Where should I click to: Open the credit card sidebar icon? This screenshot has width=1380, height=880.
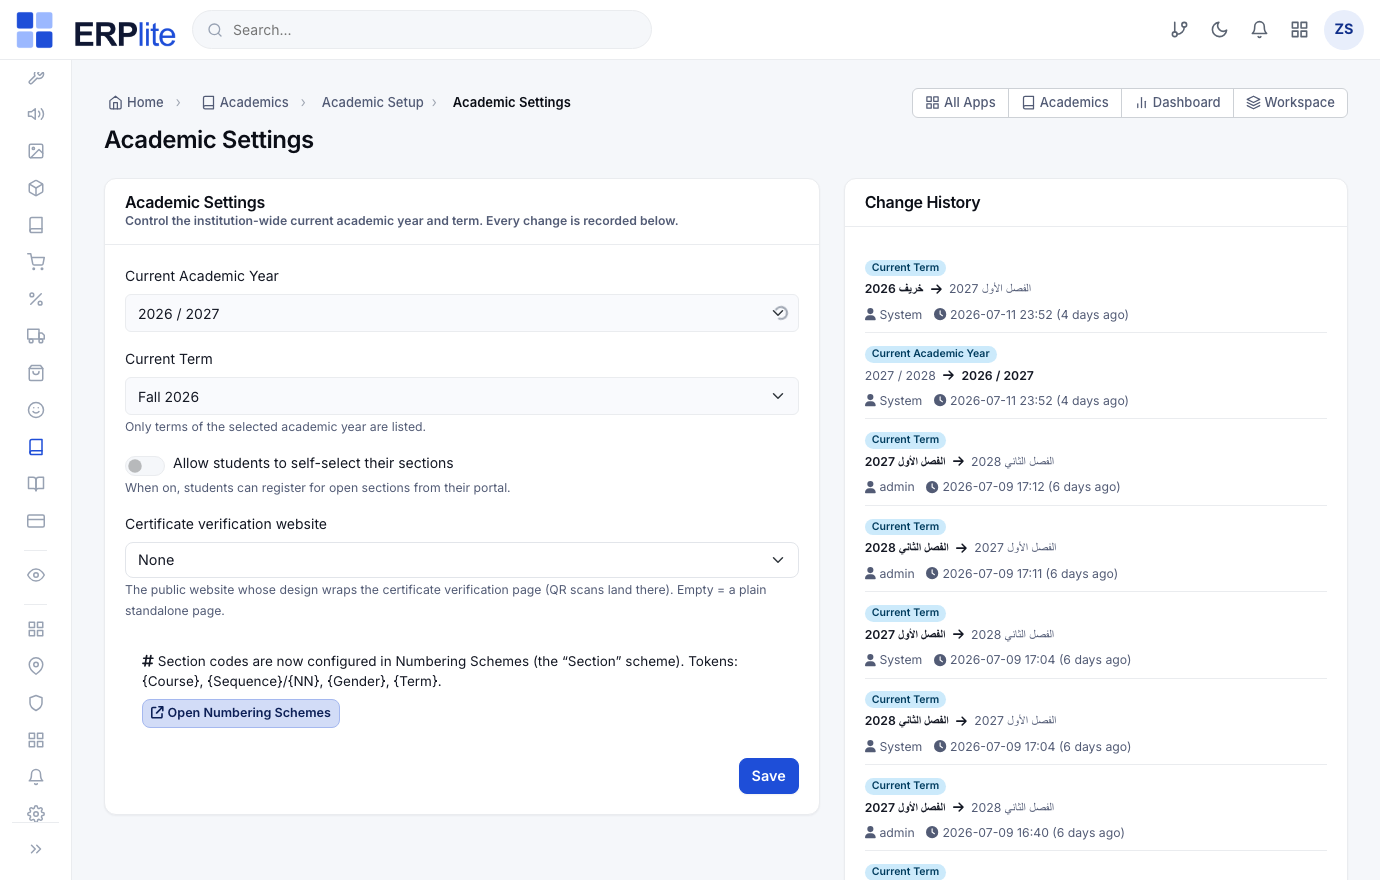point(36,521)
